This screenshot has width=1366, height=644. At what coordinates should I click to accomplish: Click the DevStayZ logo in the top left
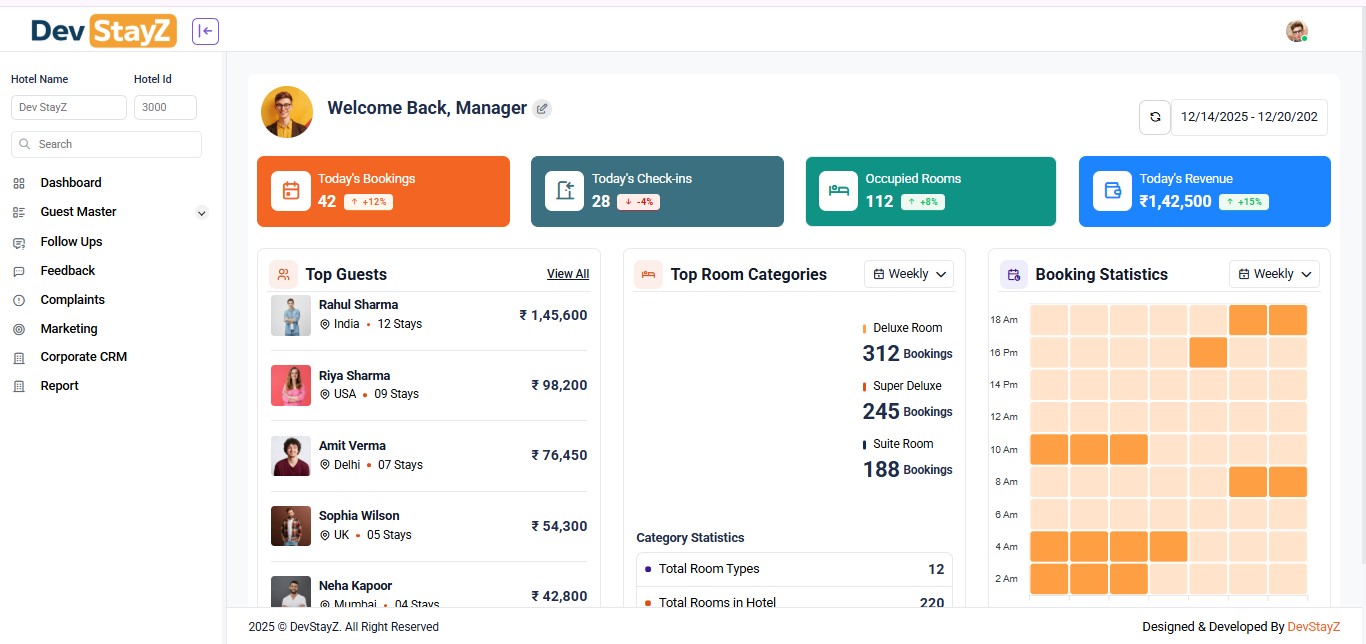(x=103, y=31)
